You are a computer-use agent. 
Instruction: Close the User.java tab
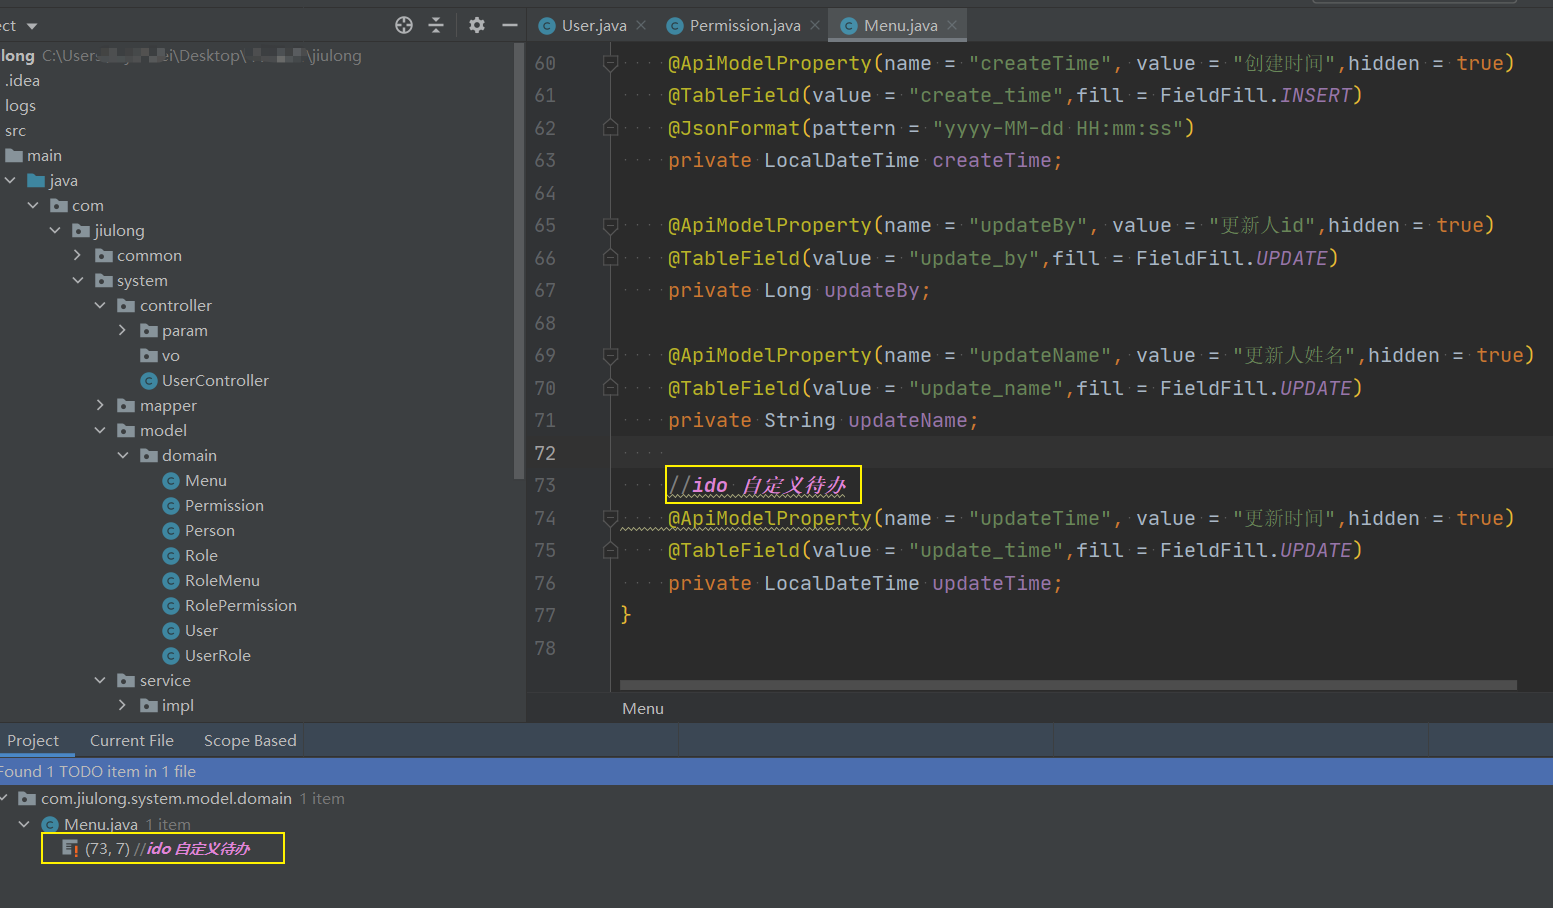641,25
